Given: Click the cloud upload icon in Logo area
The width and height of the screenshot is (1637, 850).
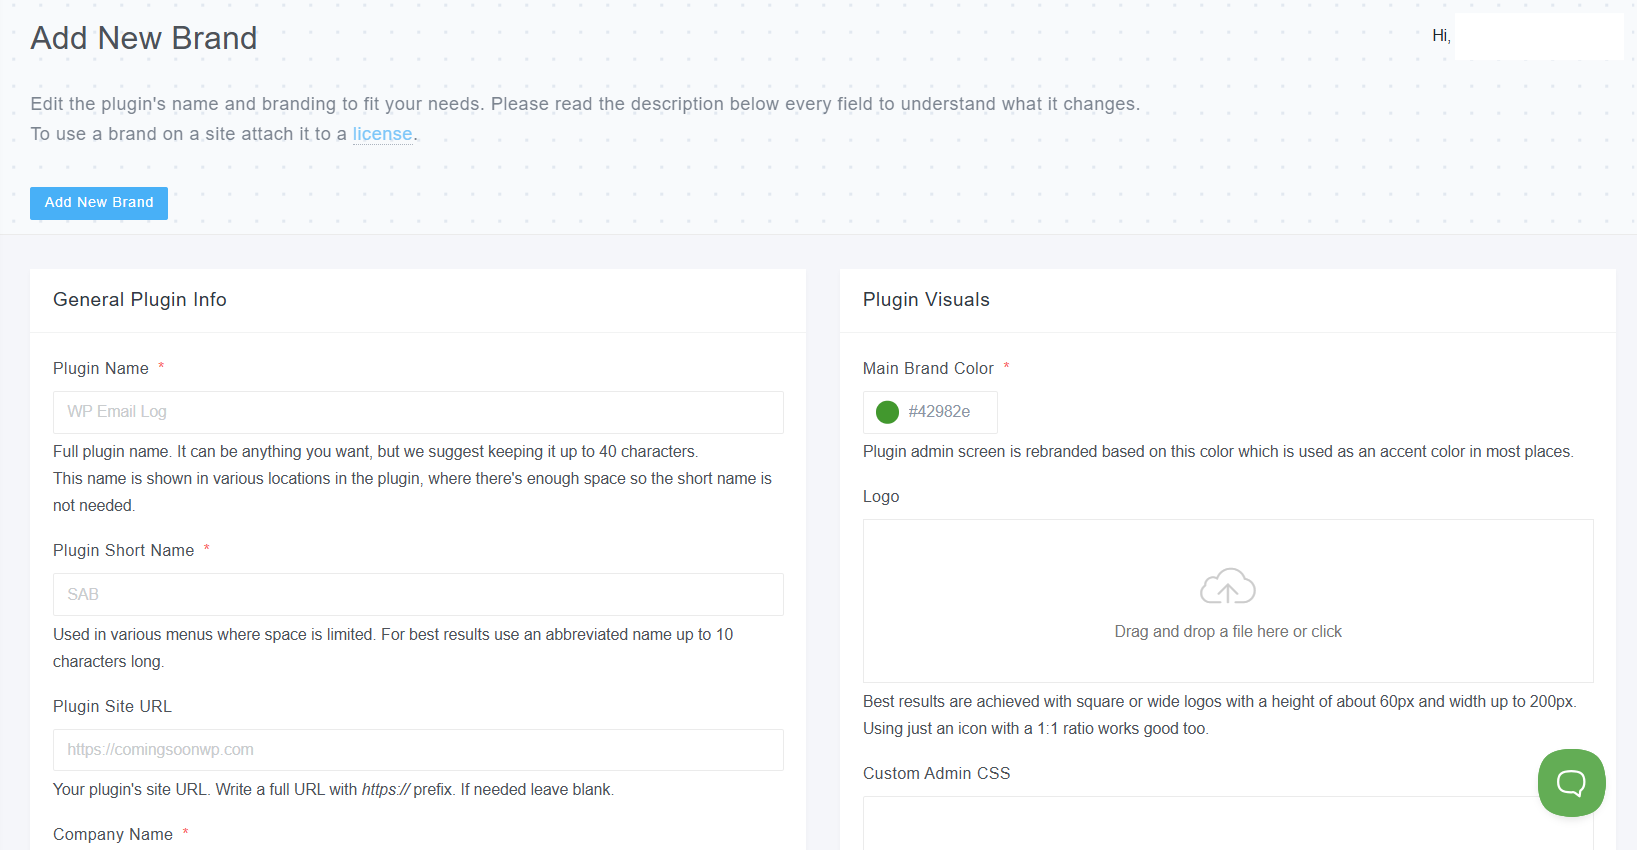Looking at the screenshot, I should coord(1227,587).
